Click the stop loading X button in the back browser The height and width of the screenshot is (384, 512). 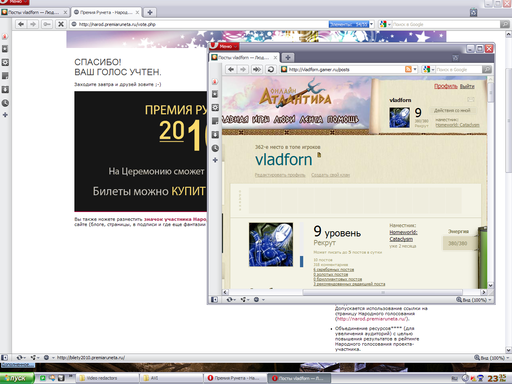61,24
